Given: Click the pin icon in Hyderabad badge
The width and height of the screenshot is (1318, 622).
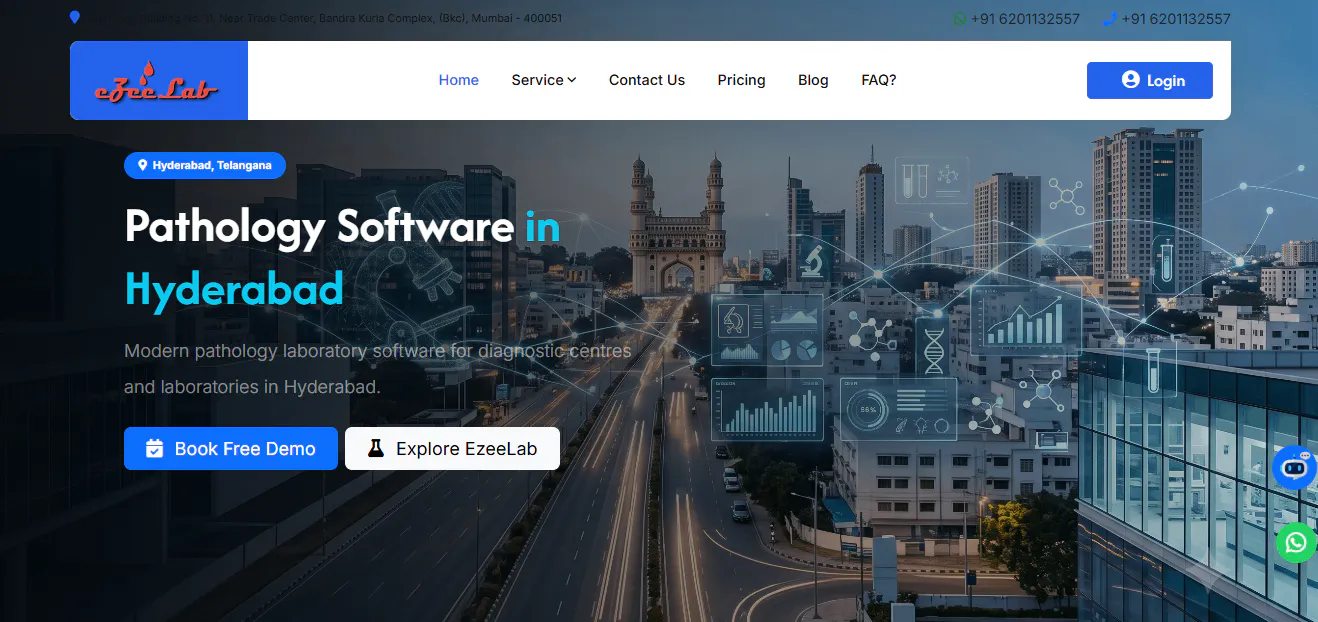Looking at the screenshot, I should pyautogui.click(x=143, y=165).
